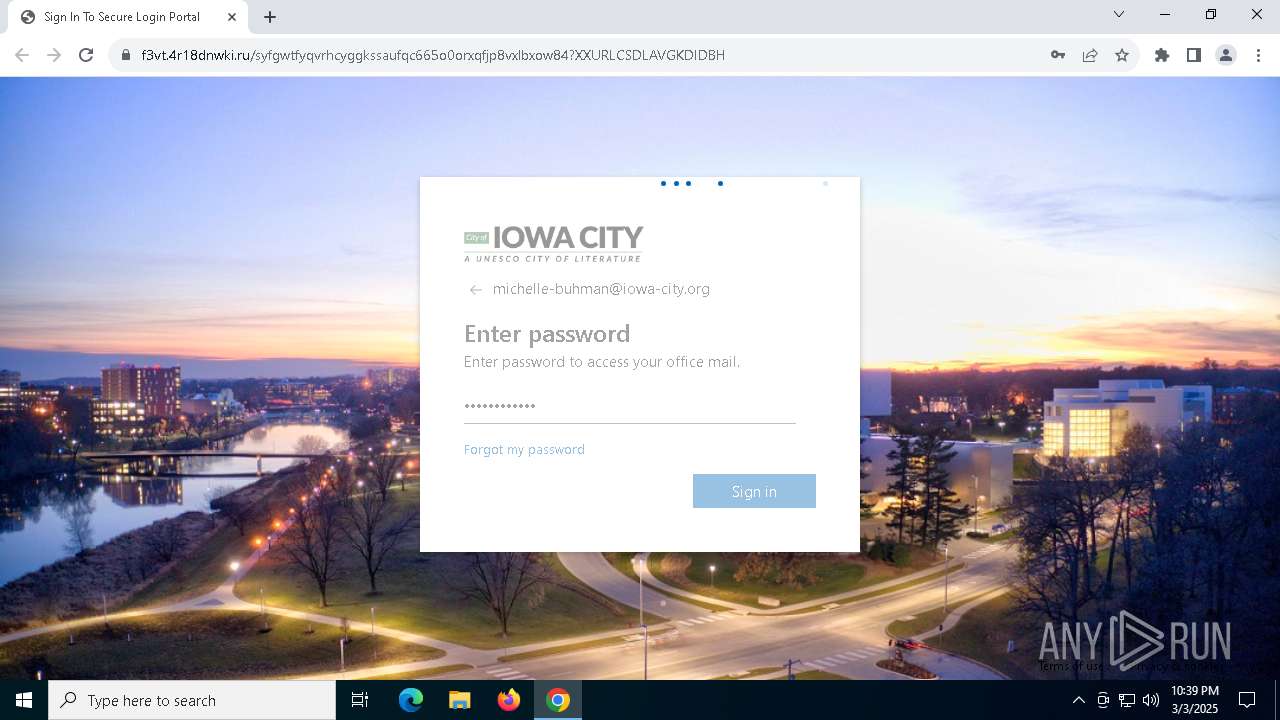
Task: Share this page icon
Action: [1090, 55]
